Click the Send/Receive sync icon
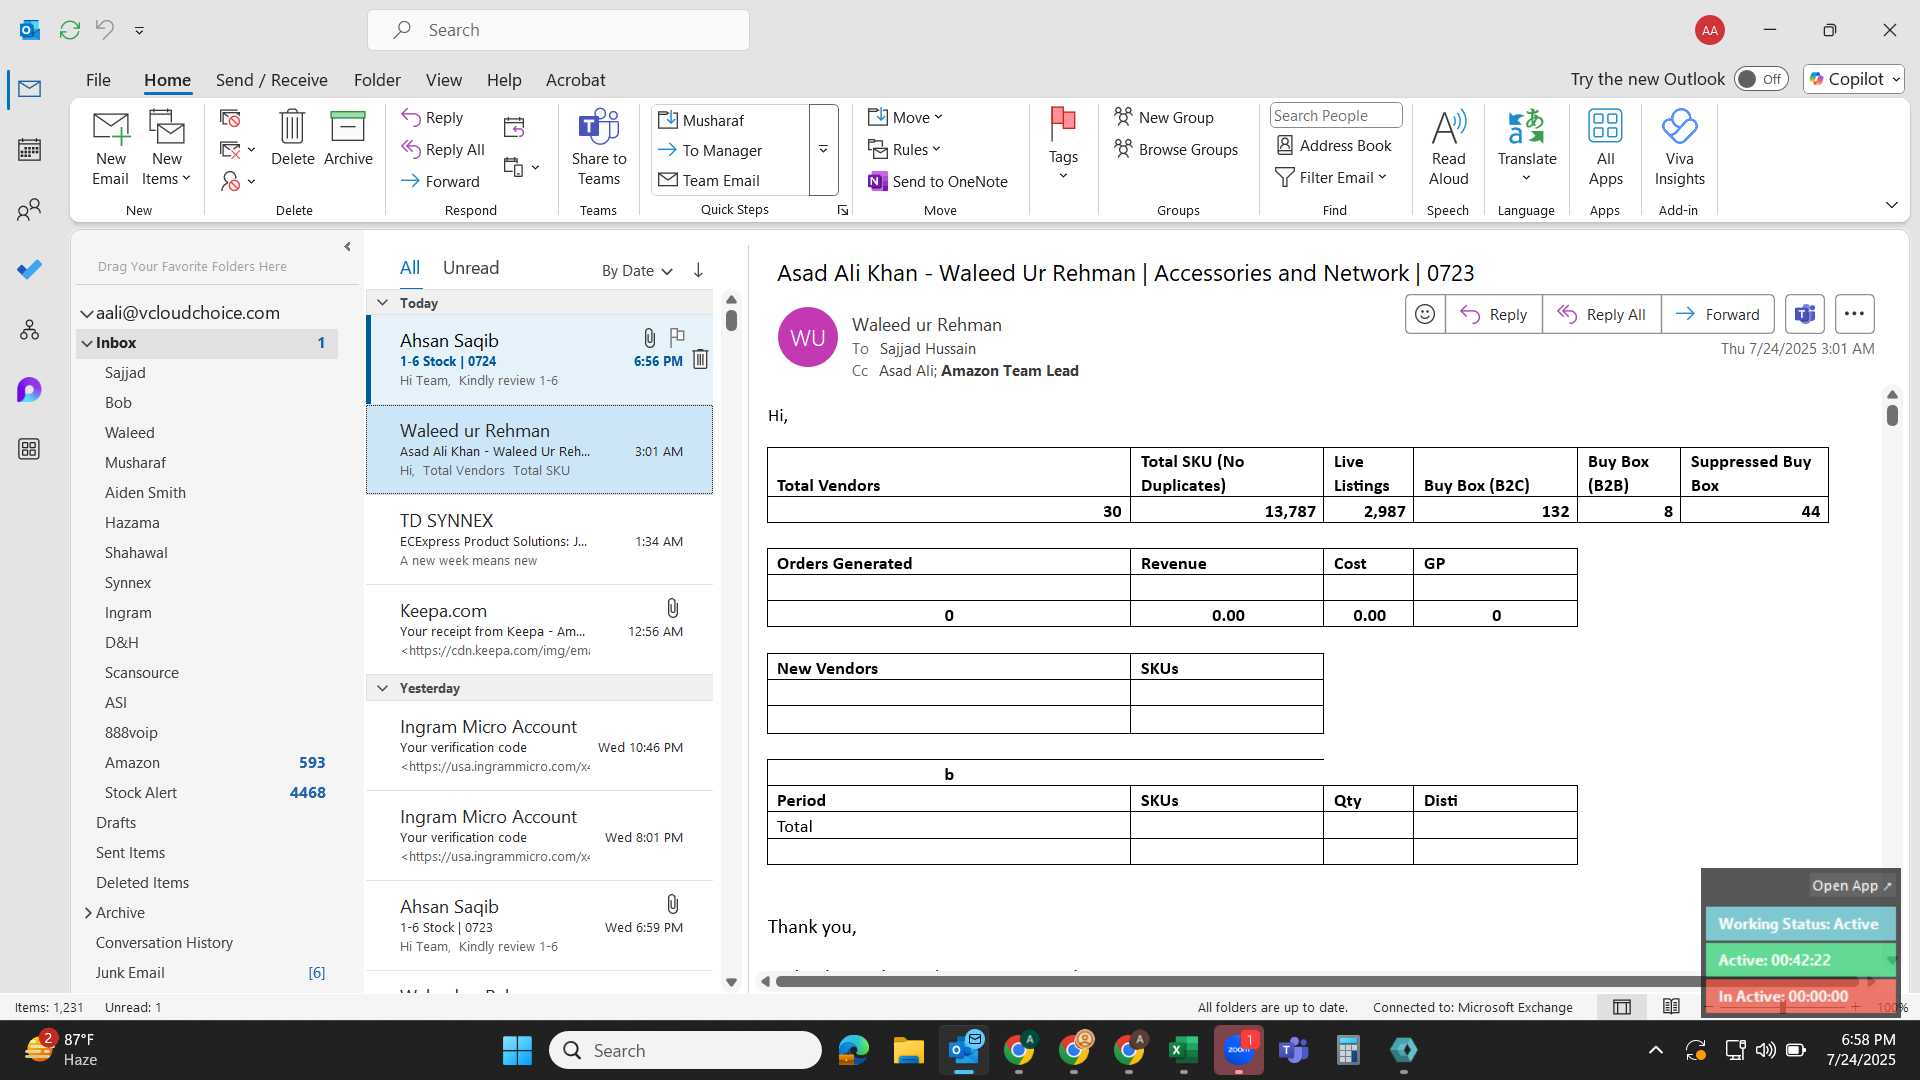Viewport: 1920px width, 1080px height. coord(69,30)
